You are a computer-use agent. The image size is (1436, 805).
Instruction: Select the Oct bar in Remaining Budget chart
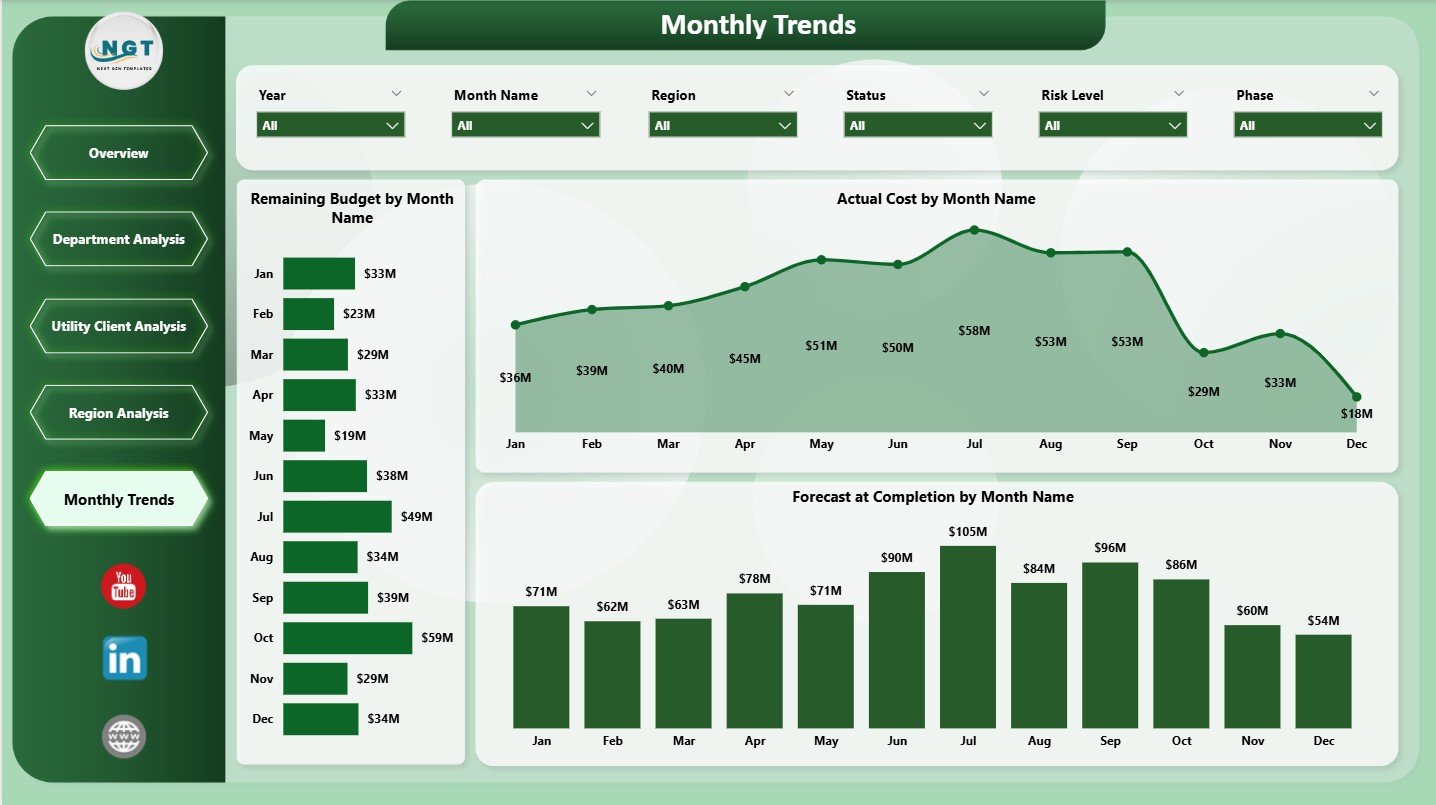click(x=347, y=637)
